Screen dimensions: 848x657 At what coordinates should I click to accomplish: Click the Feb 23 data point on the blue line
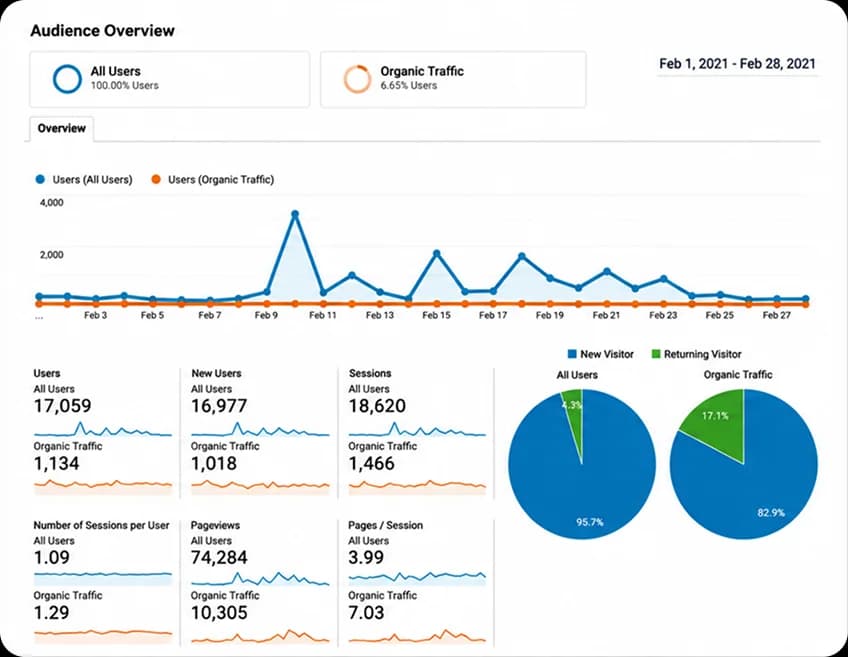[x=664, y=279]
